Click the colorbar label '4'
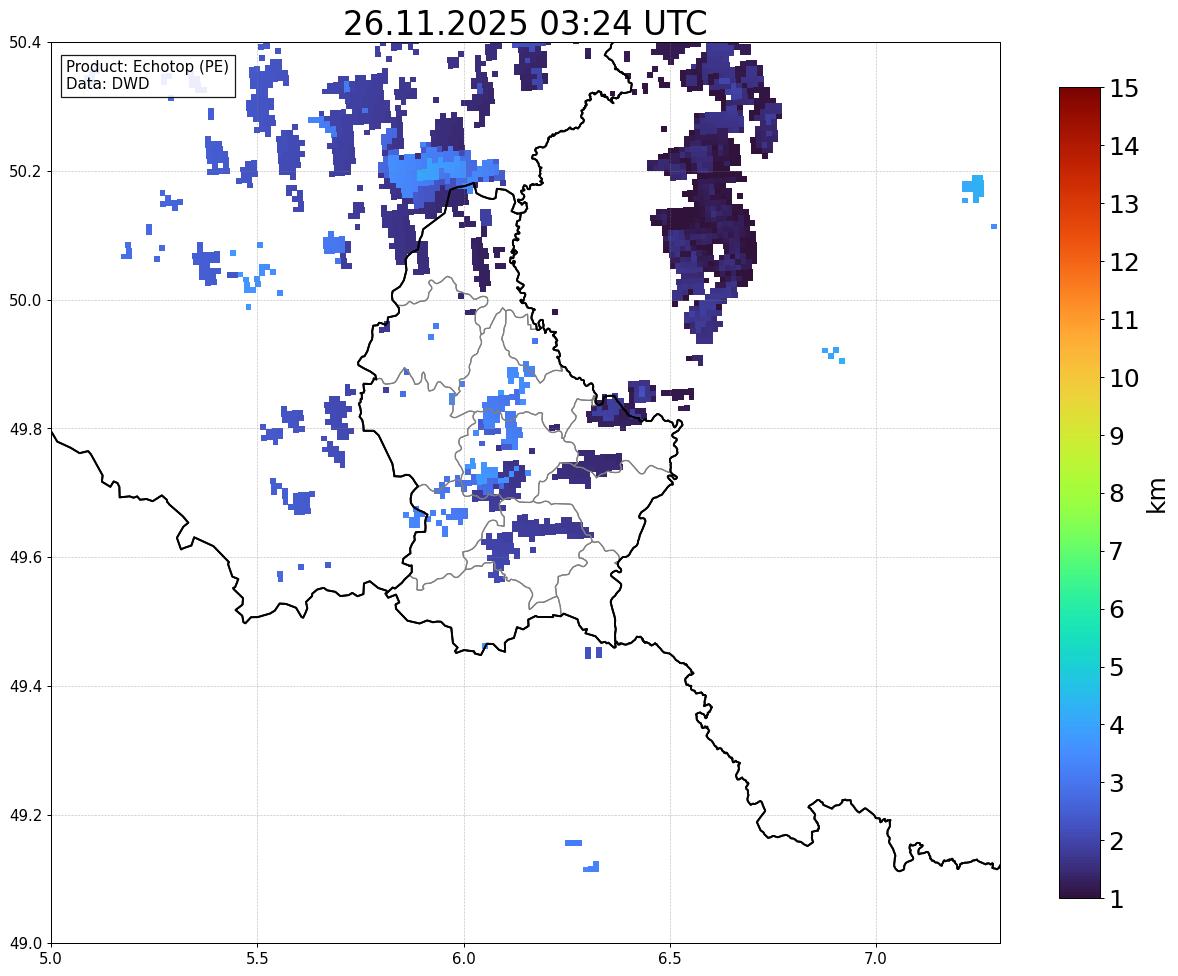Viewport: 1178px width, 976px height. 1117,725
